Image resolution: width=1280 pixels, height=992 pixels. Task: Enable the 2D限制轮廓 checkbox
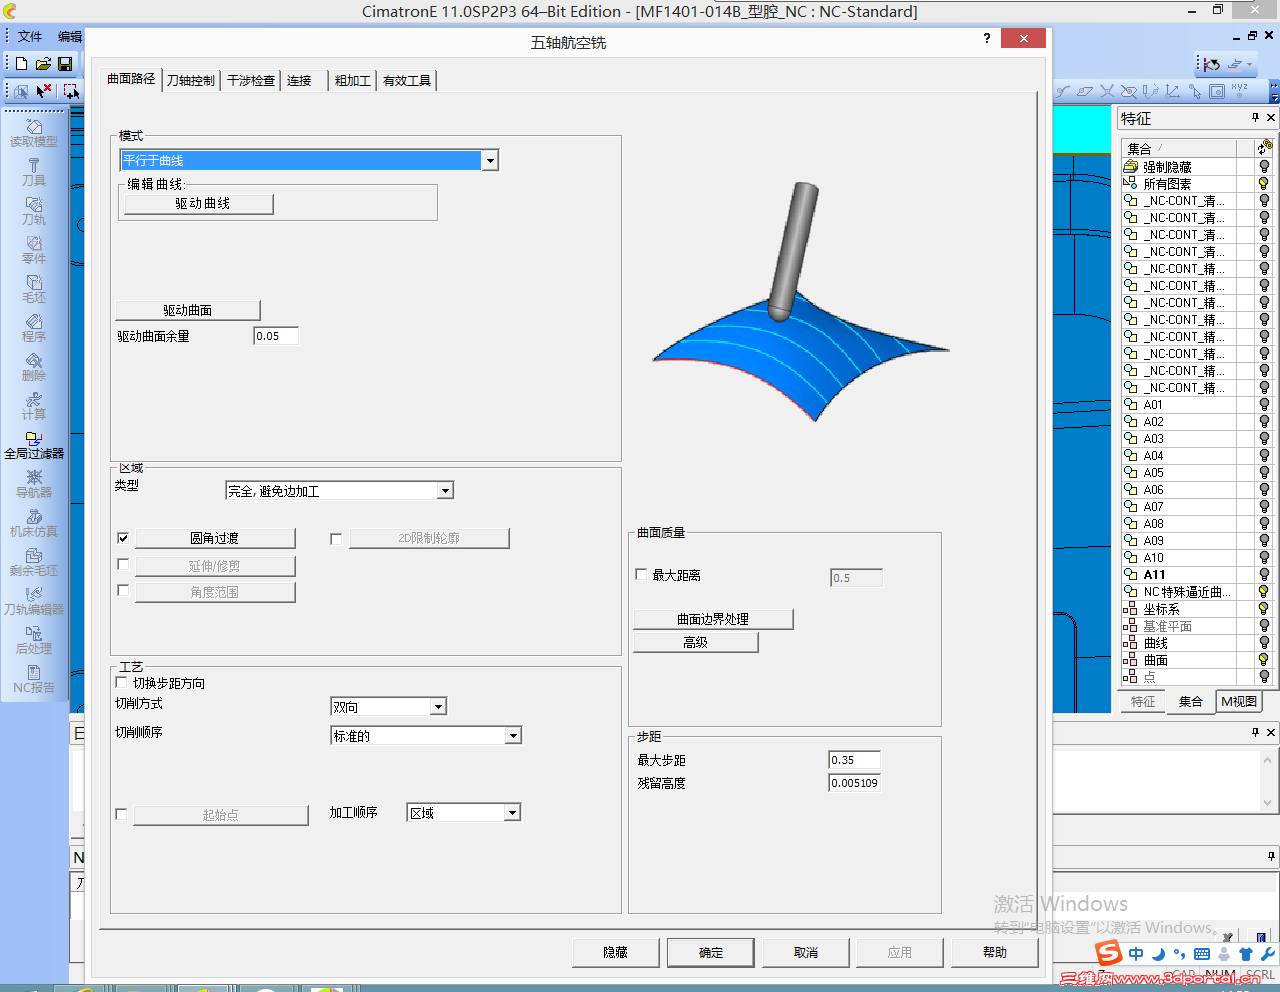coord(336,539)
